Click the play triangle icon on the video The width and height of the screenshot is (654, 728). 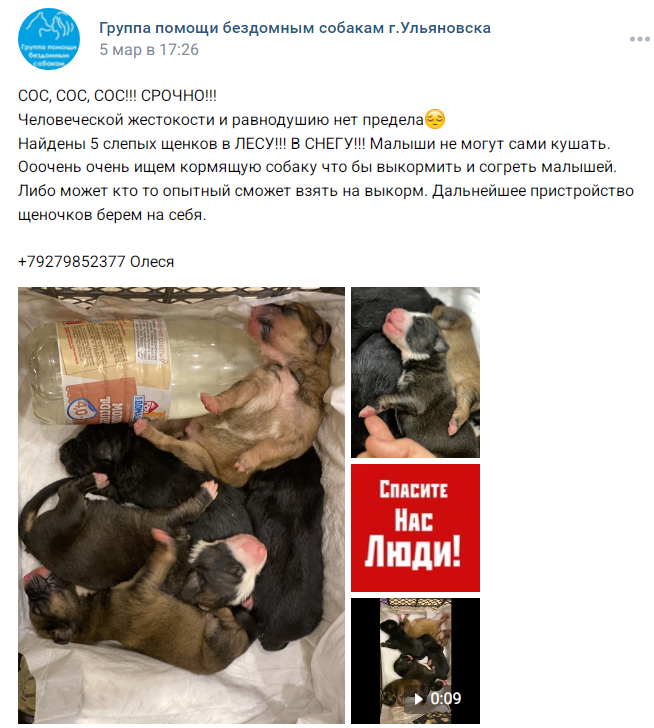pos(418,698)
